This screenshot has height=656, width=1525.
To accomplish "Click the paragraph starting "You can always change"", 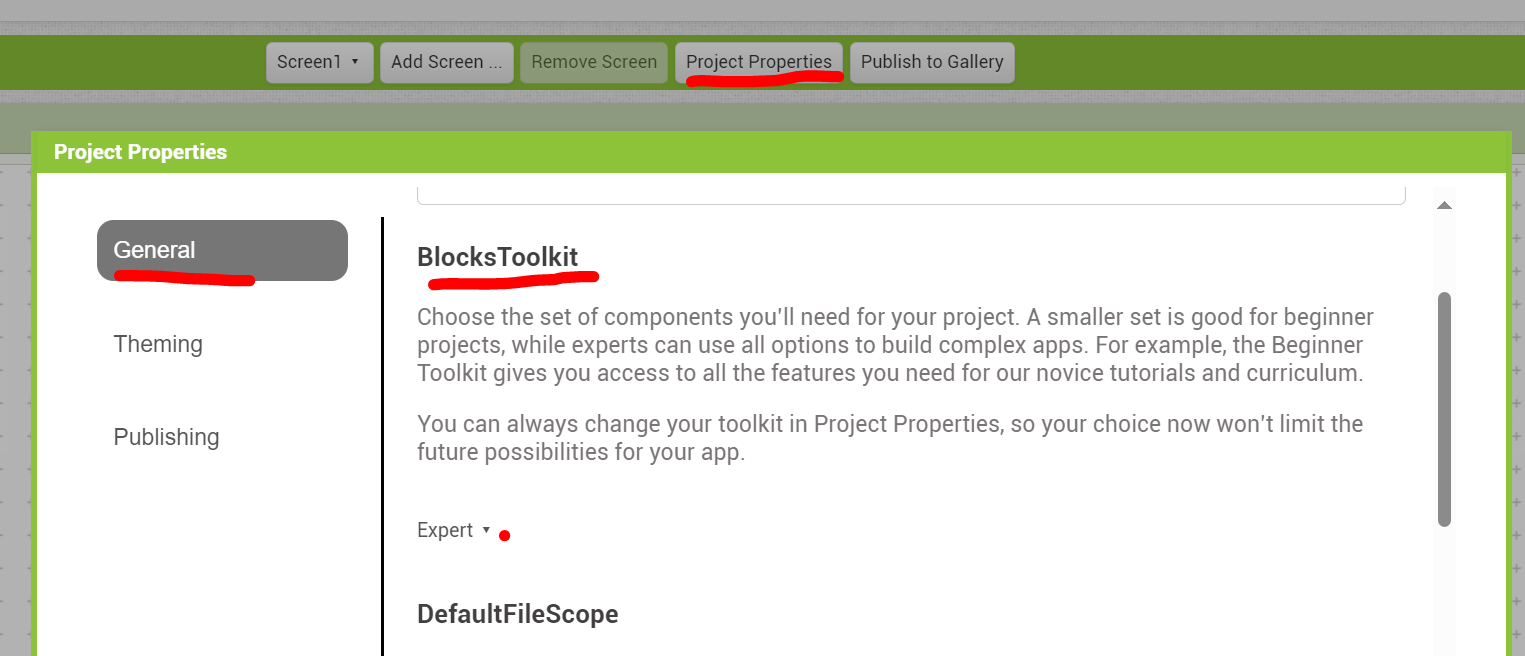I will 890,437.
